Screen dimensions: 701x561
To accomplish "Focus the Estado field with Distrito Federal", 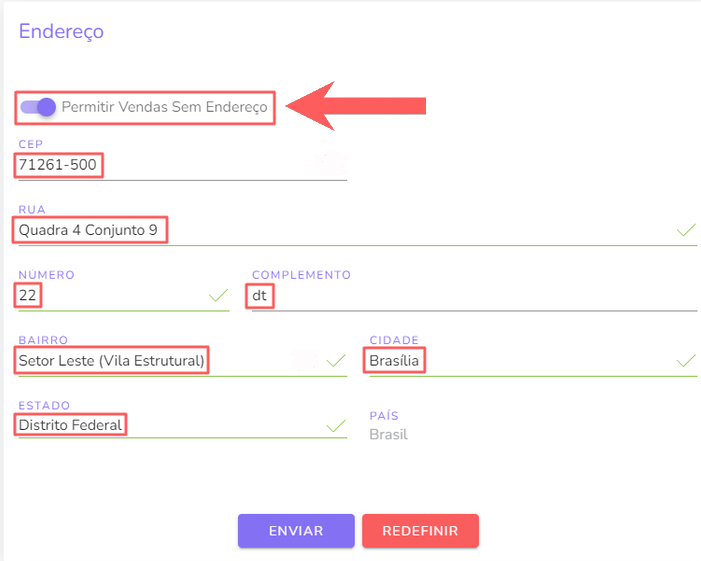I will point(182,426).
